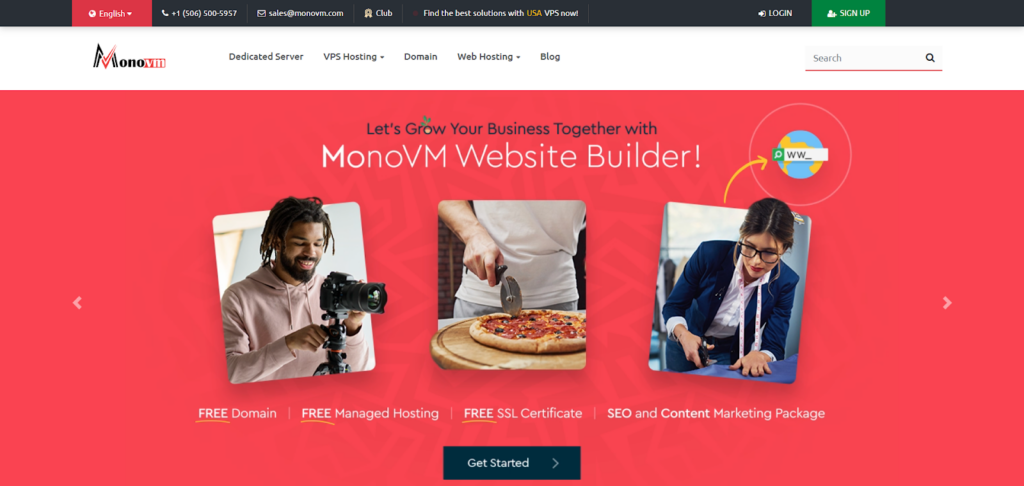
Task: Click the search magnifier icon
Action: [930, 58]
